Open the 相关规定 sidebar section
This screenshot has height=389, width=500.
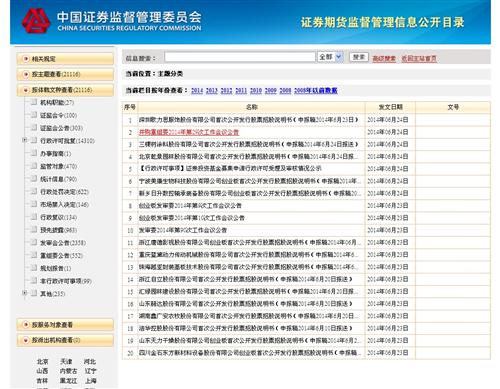coord(65,59)
